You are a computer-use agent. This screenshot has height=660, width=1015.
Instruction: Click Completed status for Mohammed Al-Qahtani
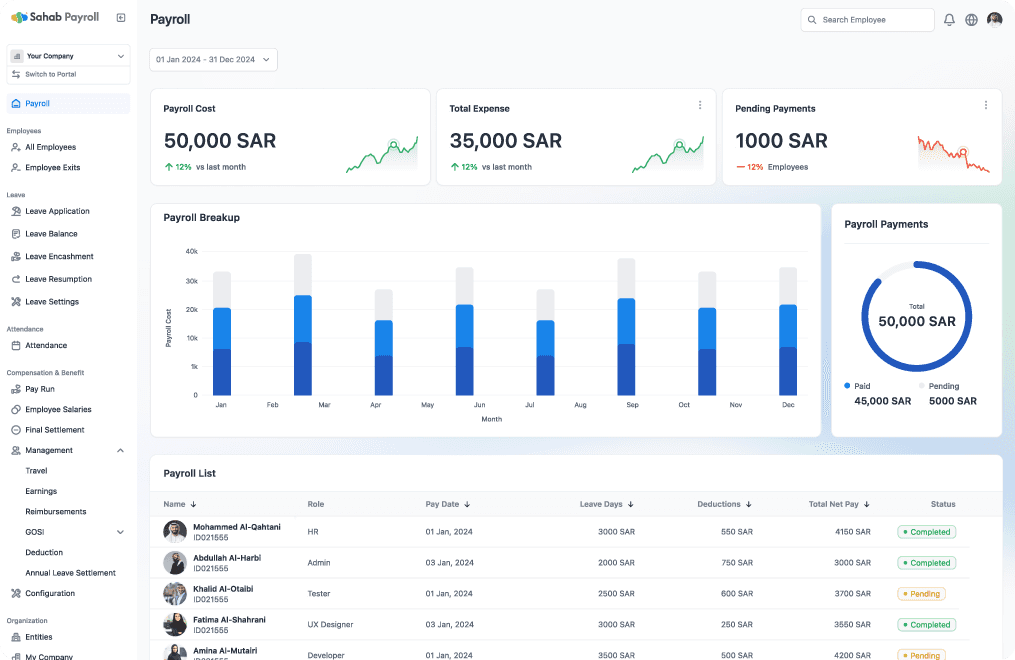coord(926,532)
